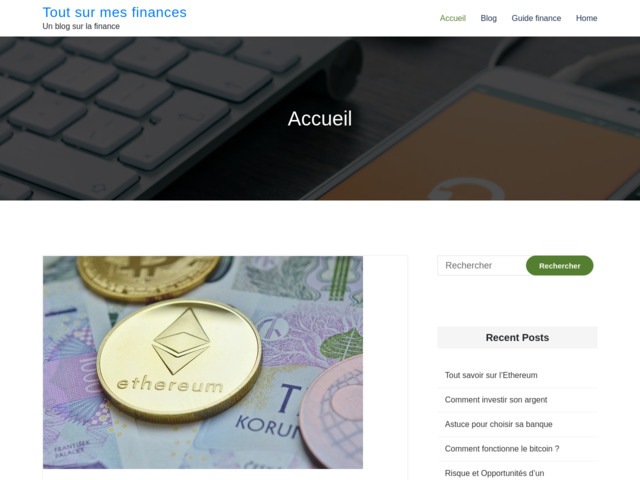Screen dimensions: 640x480
Task: Open the Accueil menu item
Action: click(x=453, y=18)
